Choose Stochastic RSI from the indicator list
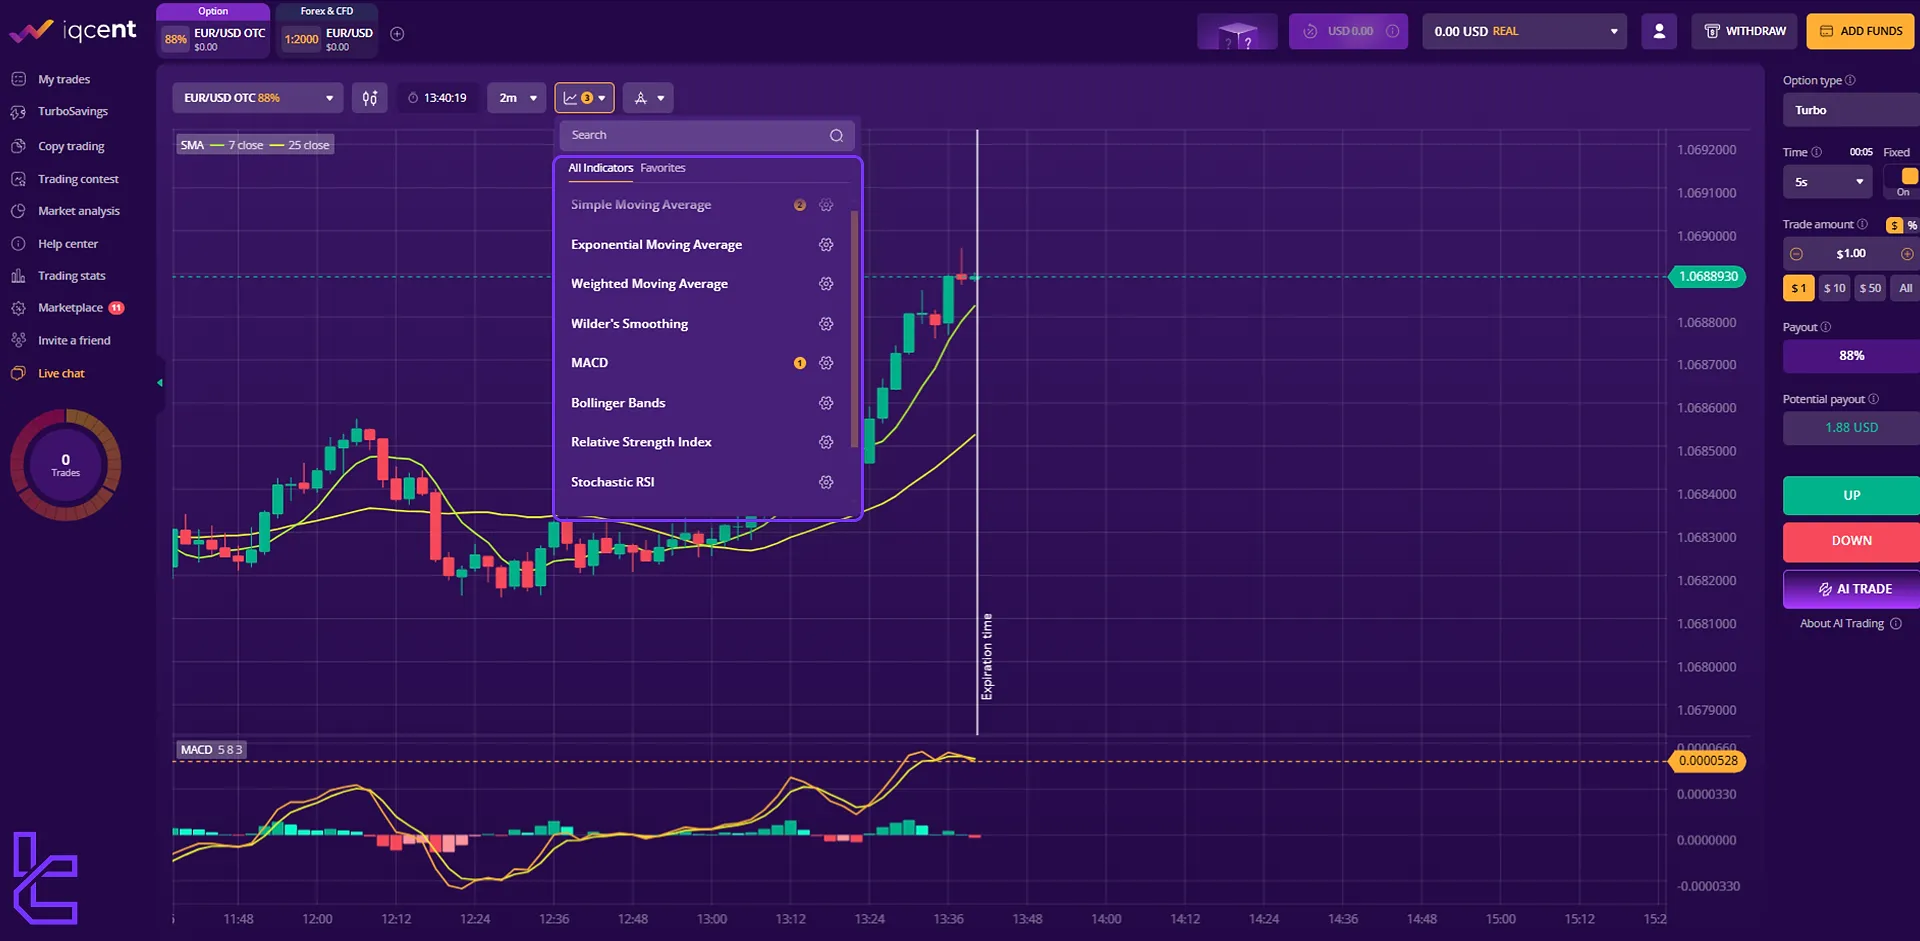Viewport: 1920px width, 941px height. [613, 482]
